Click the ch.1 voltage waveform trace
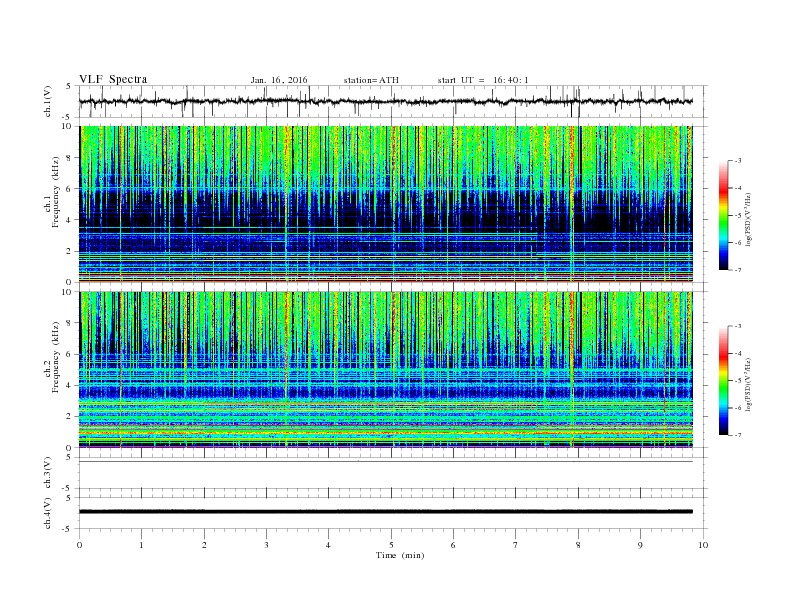 [x=385, y=101]
